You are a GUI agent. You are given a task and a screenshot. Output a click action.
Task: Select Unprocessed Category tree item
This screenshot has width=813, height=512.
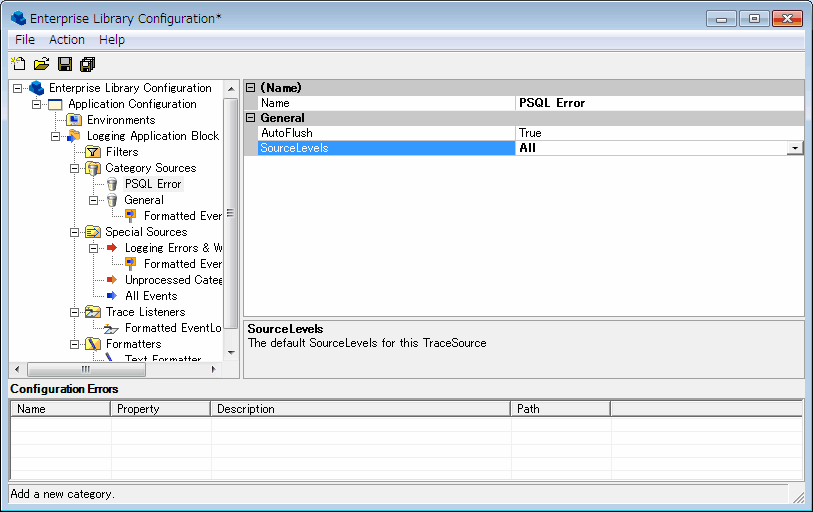click(x=173, y=280)
